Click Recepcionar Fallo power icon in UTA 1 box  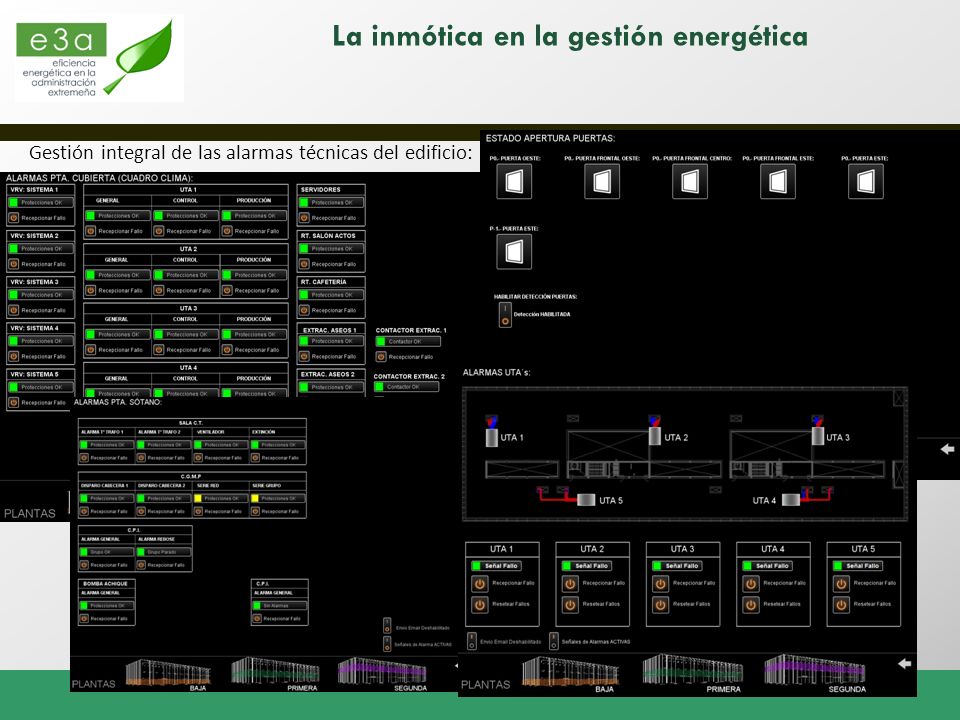tap(479, 583)
